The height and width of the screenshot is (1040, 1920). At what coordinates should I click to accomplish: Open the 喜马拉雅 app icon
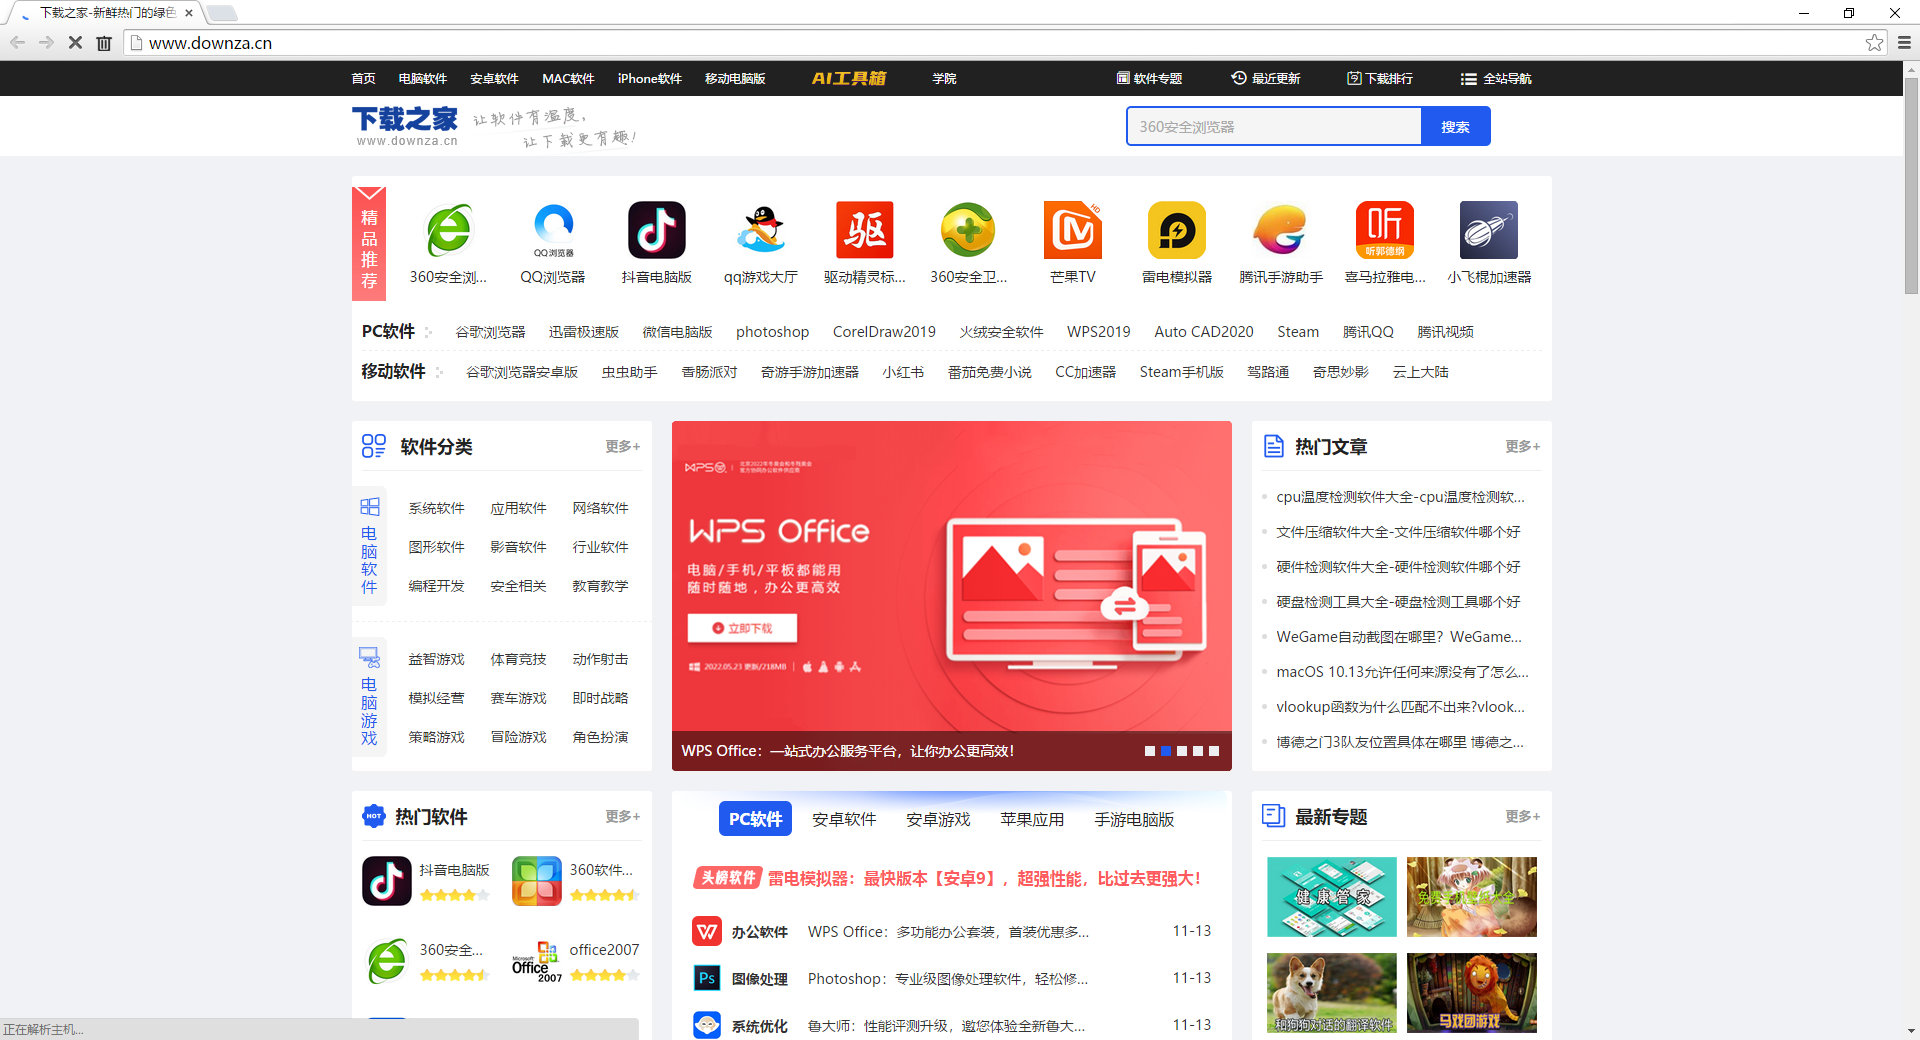[1385, 230]
